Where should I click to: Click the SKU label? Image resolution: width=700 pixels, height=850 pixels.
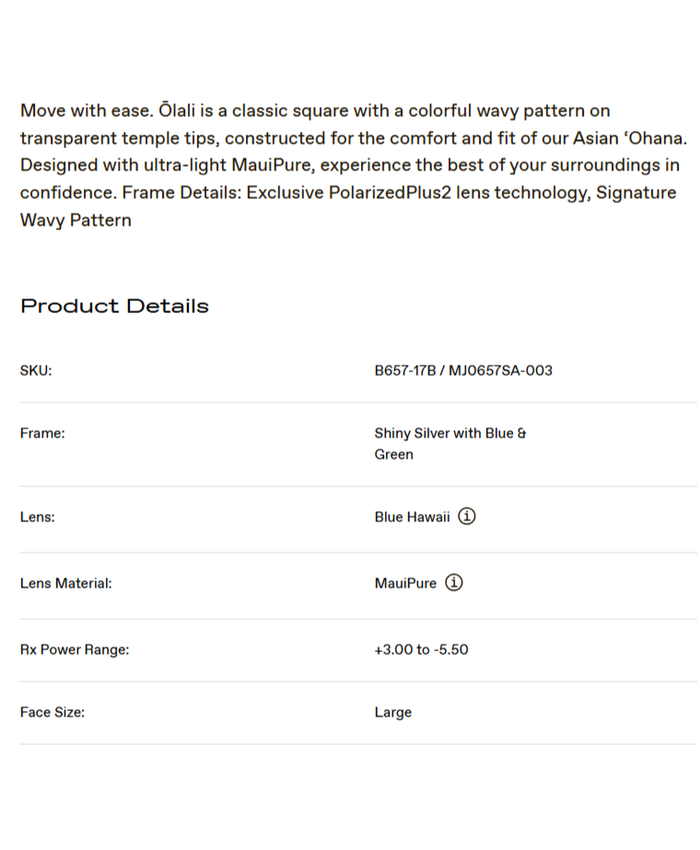click(x=36, y=370)
